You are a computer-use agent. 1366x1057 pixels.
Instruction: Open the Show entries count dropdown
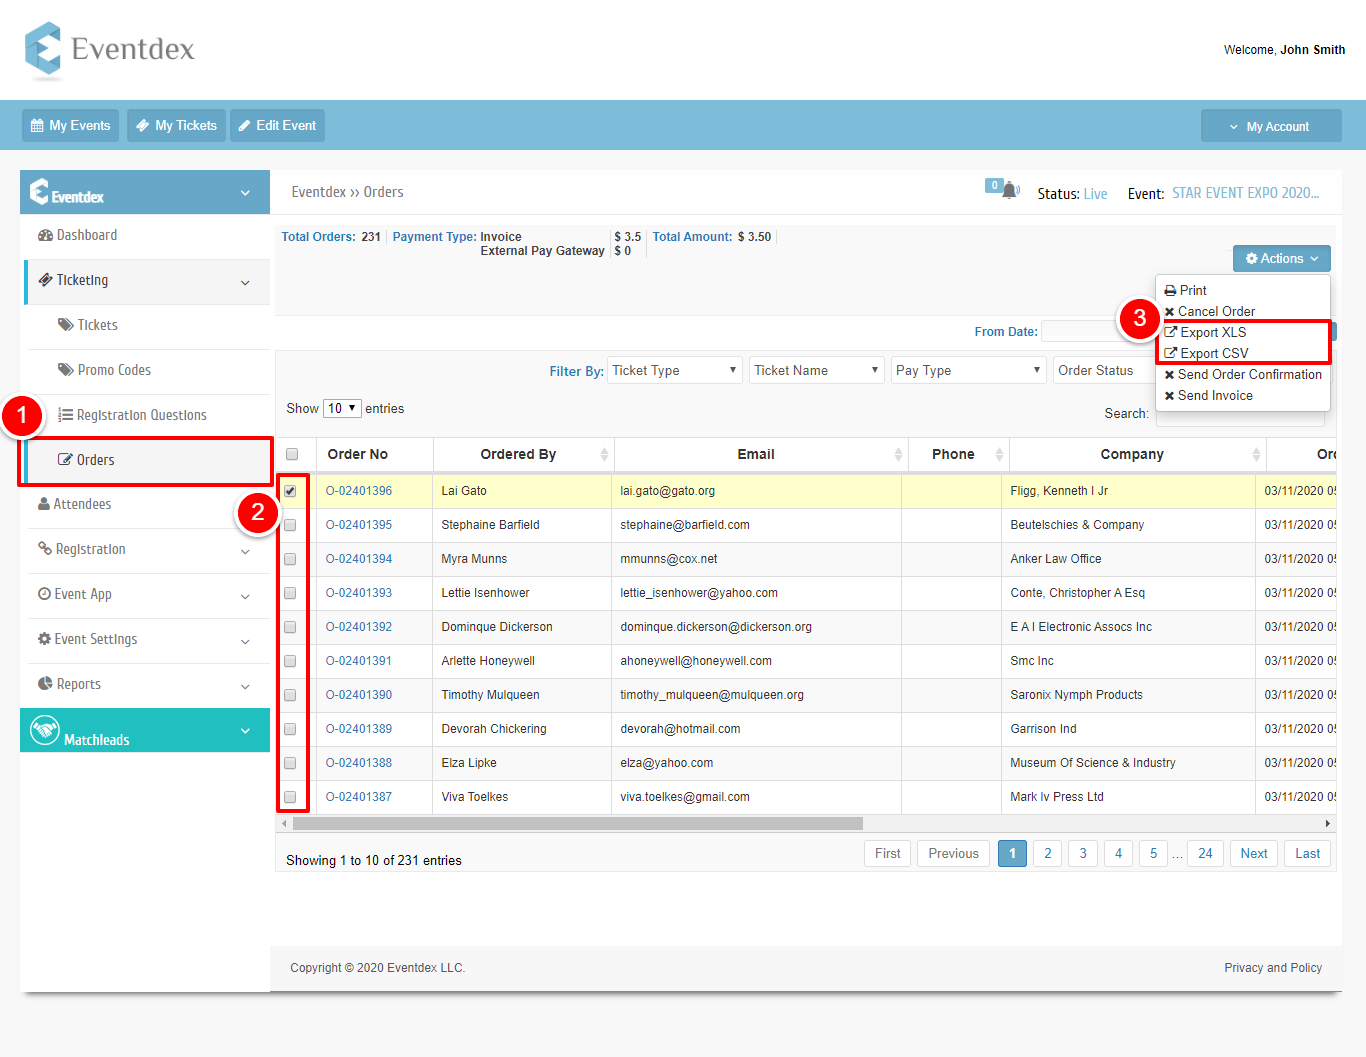click(342, 408)
